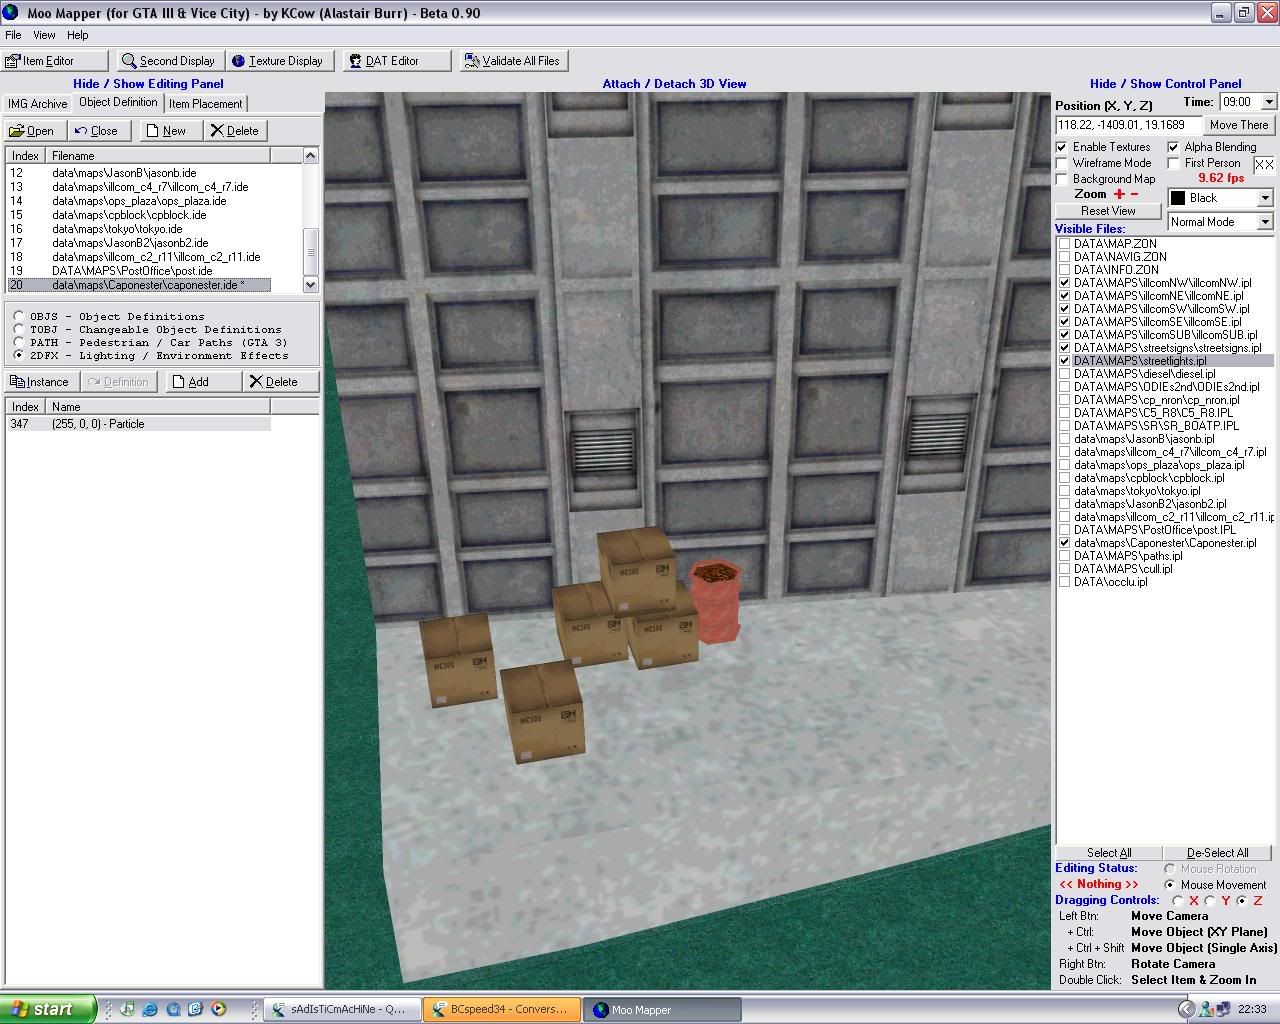Open the Second Display

168,60
